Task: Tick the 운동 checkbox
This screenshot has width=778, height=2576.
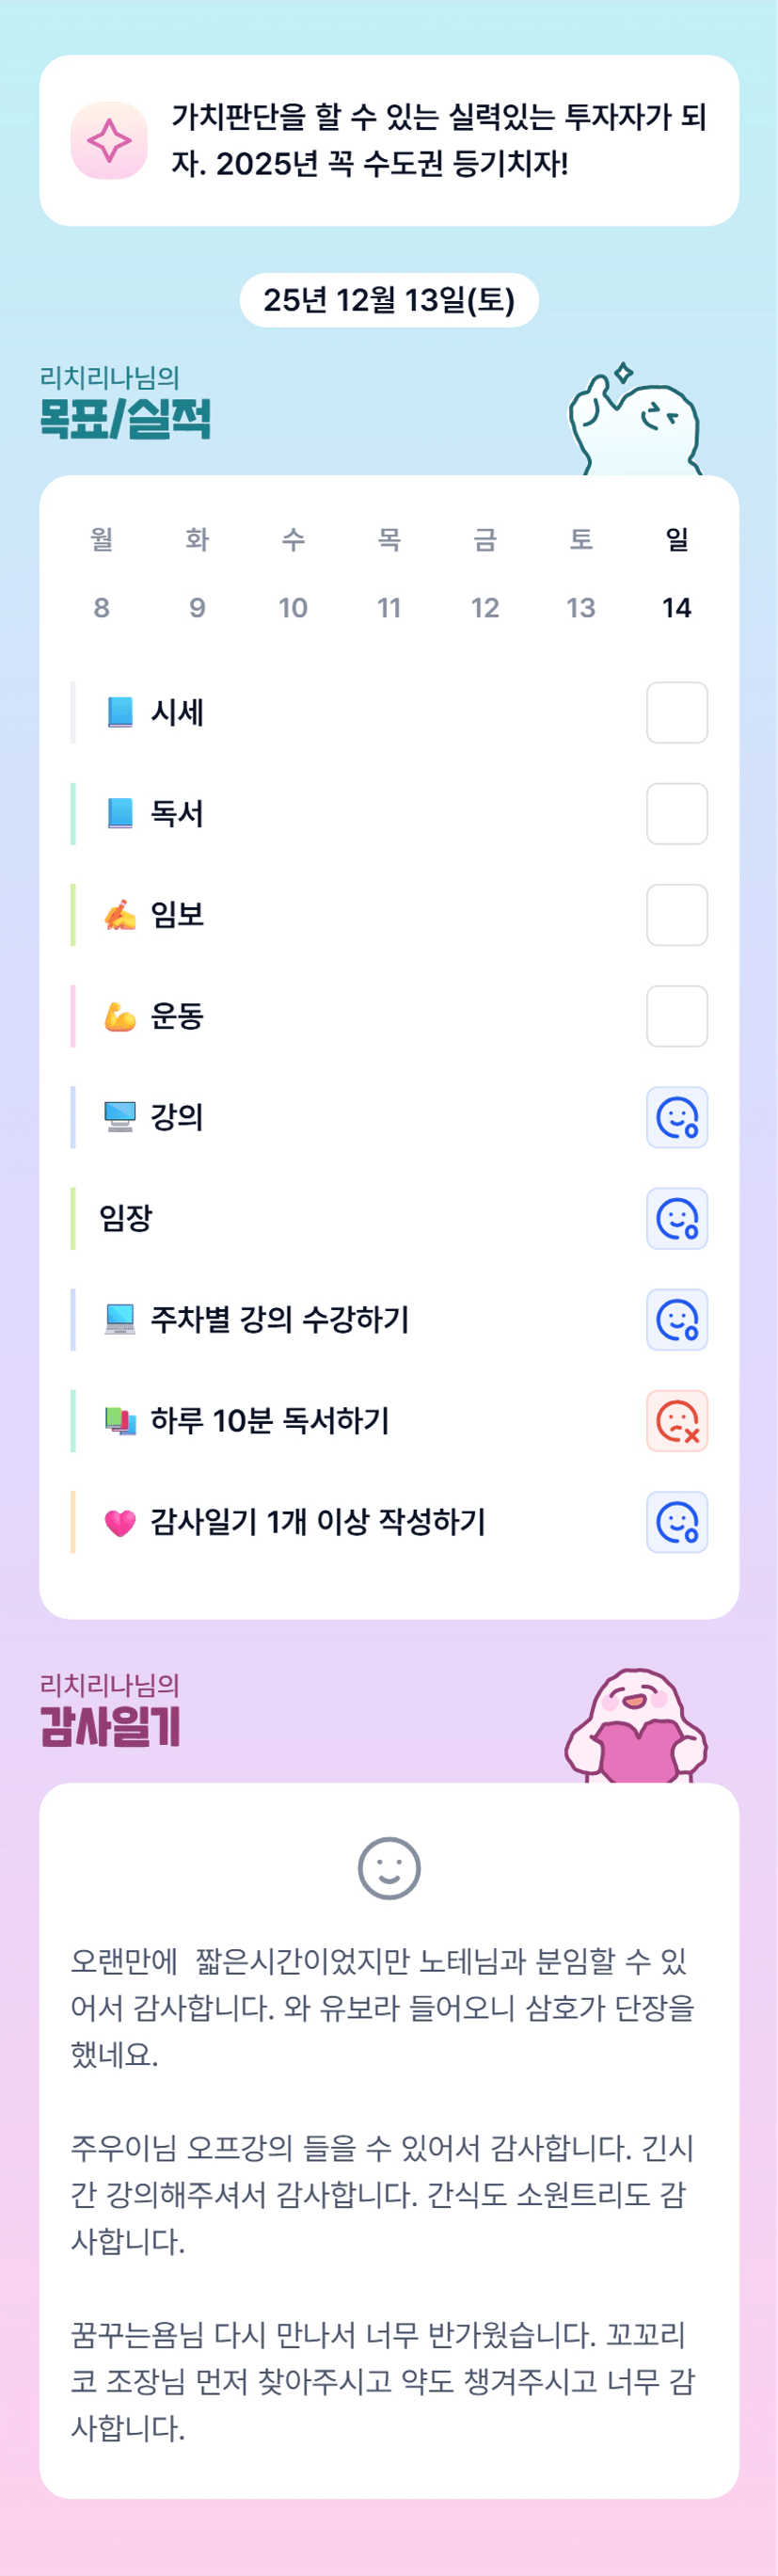Action: [x=677, y=1015]
